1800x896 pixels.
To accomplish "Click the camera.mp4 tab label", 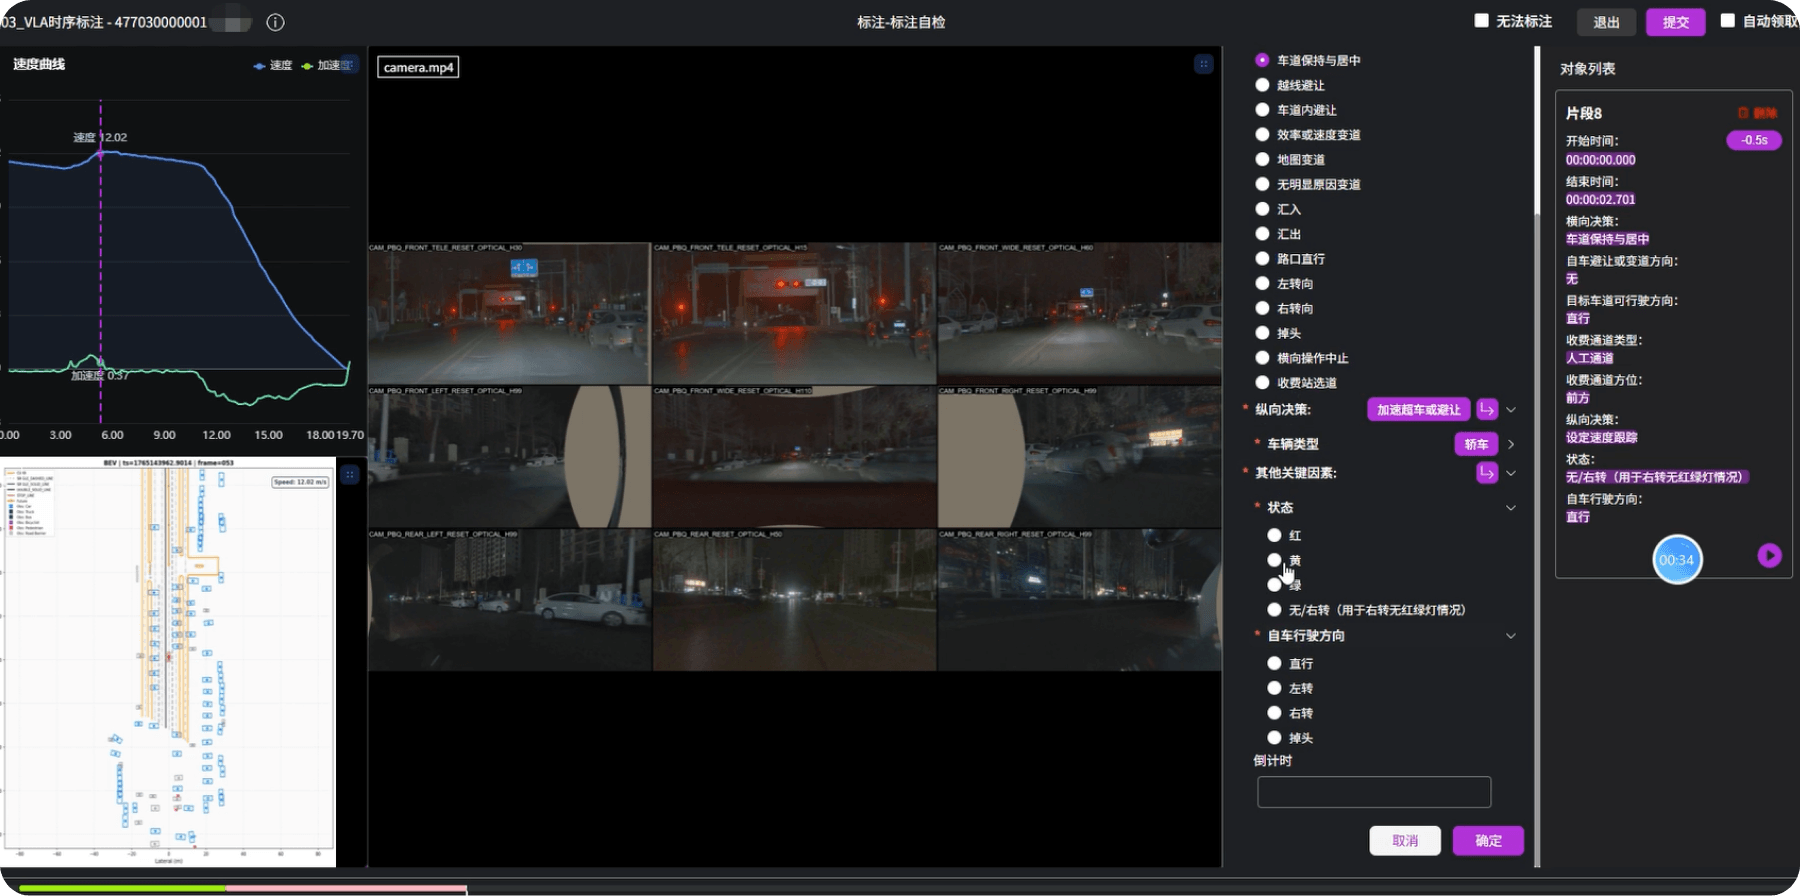I will 418,67.
